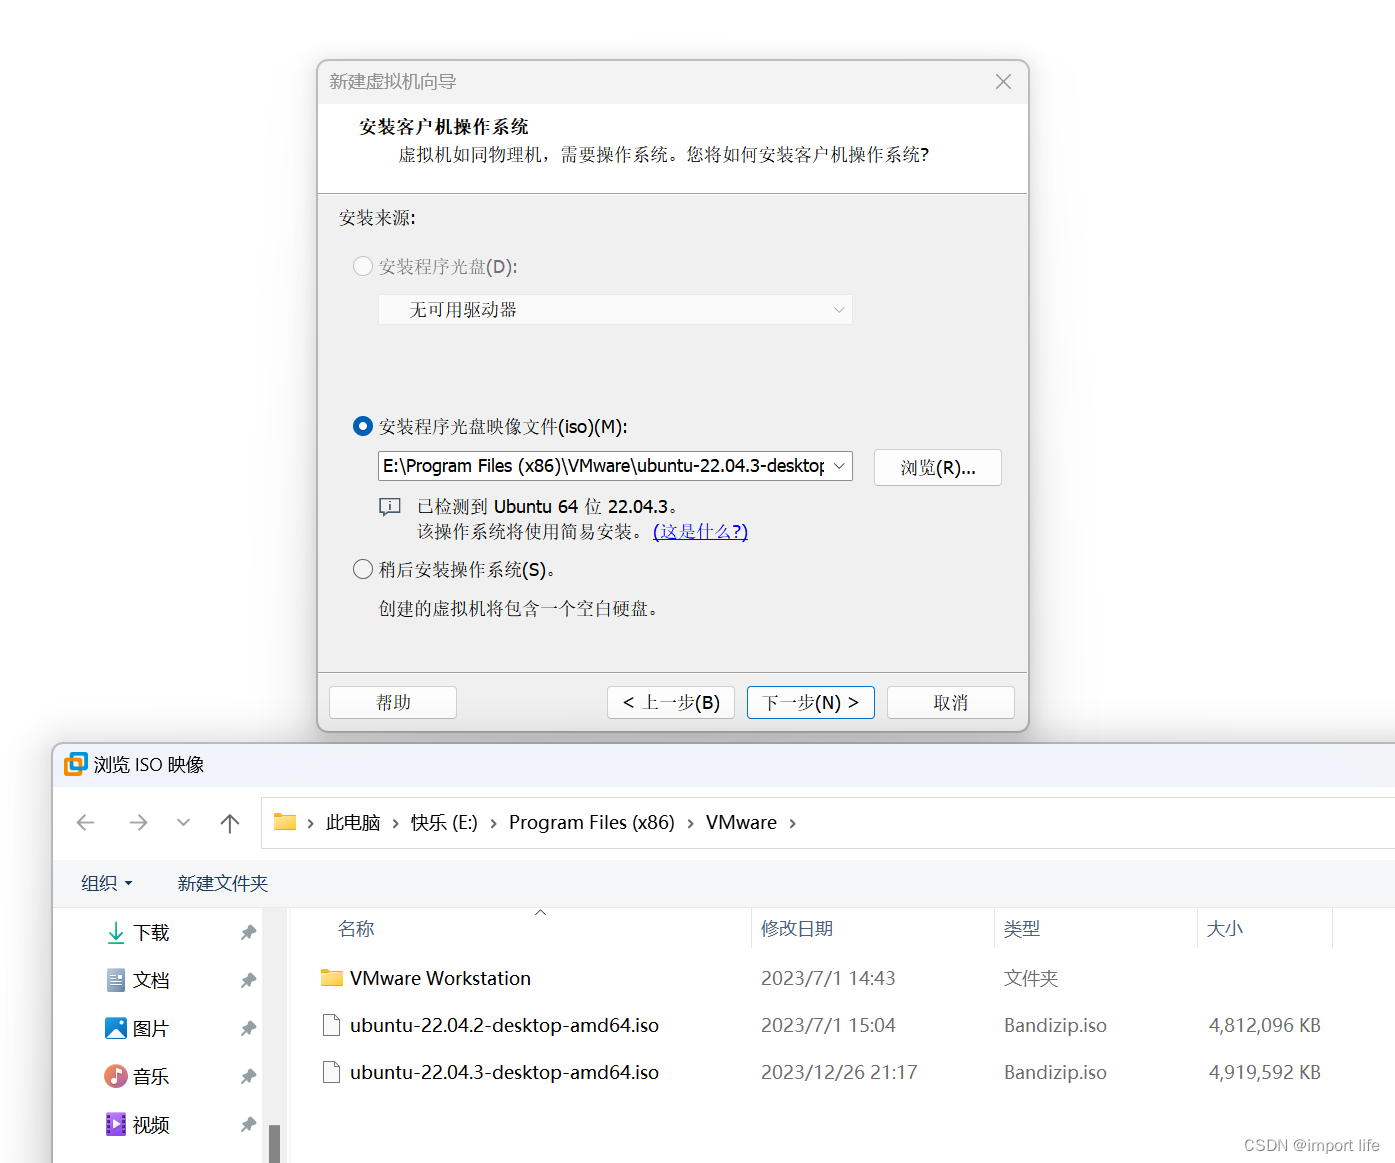Open the 这是什么? help link
The height and width of the screenshot is (1163, 1395).
(x=700, y=531)
